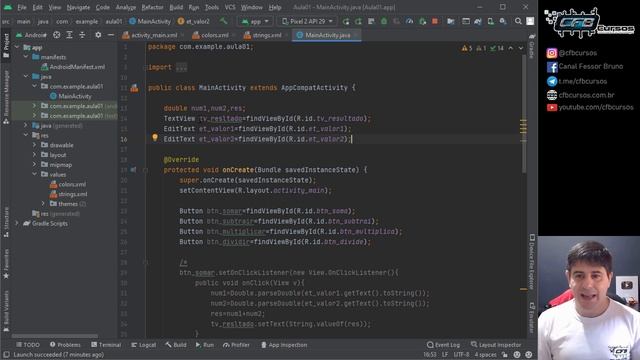The width and height of the screenshot is (640, 360).
Task: Open the Terminal tool window
Action: [106, 345]
